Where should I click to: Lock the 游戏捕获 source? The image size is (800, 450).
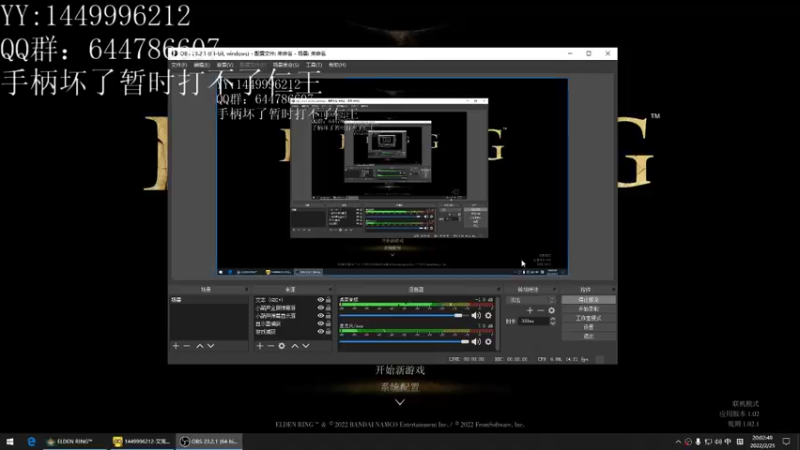click(328, 332)
